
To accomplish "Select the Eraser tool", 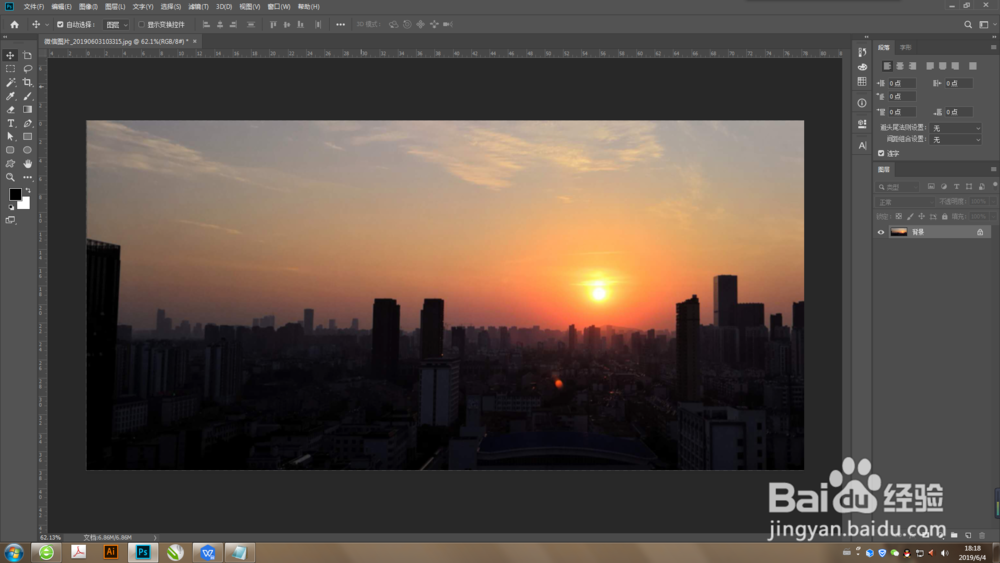I will tap(10, 110).
